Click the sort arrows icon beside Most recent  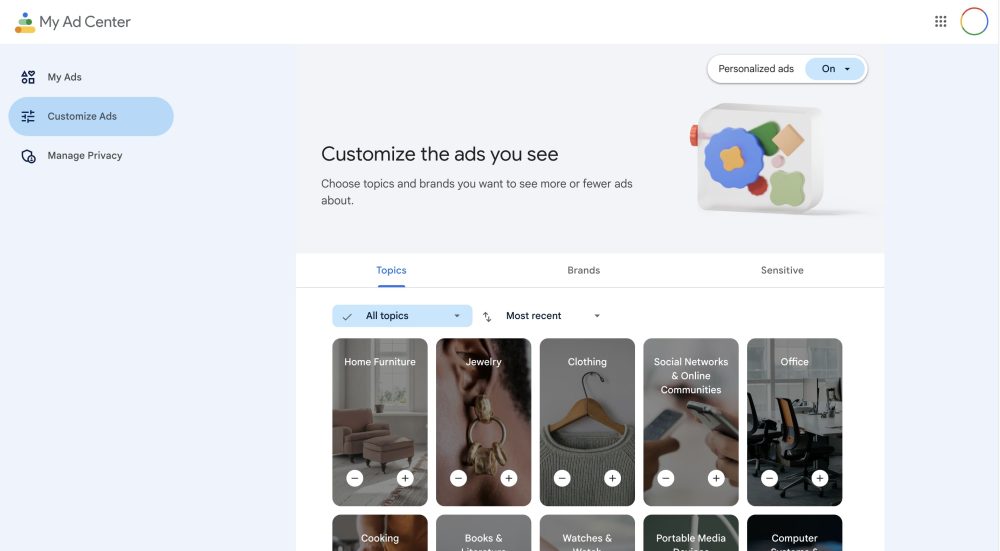tap(487, 316)
